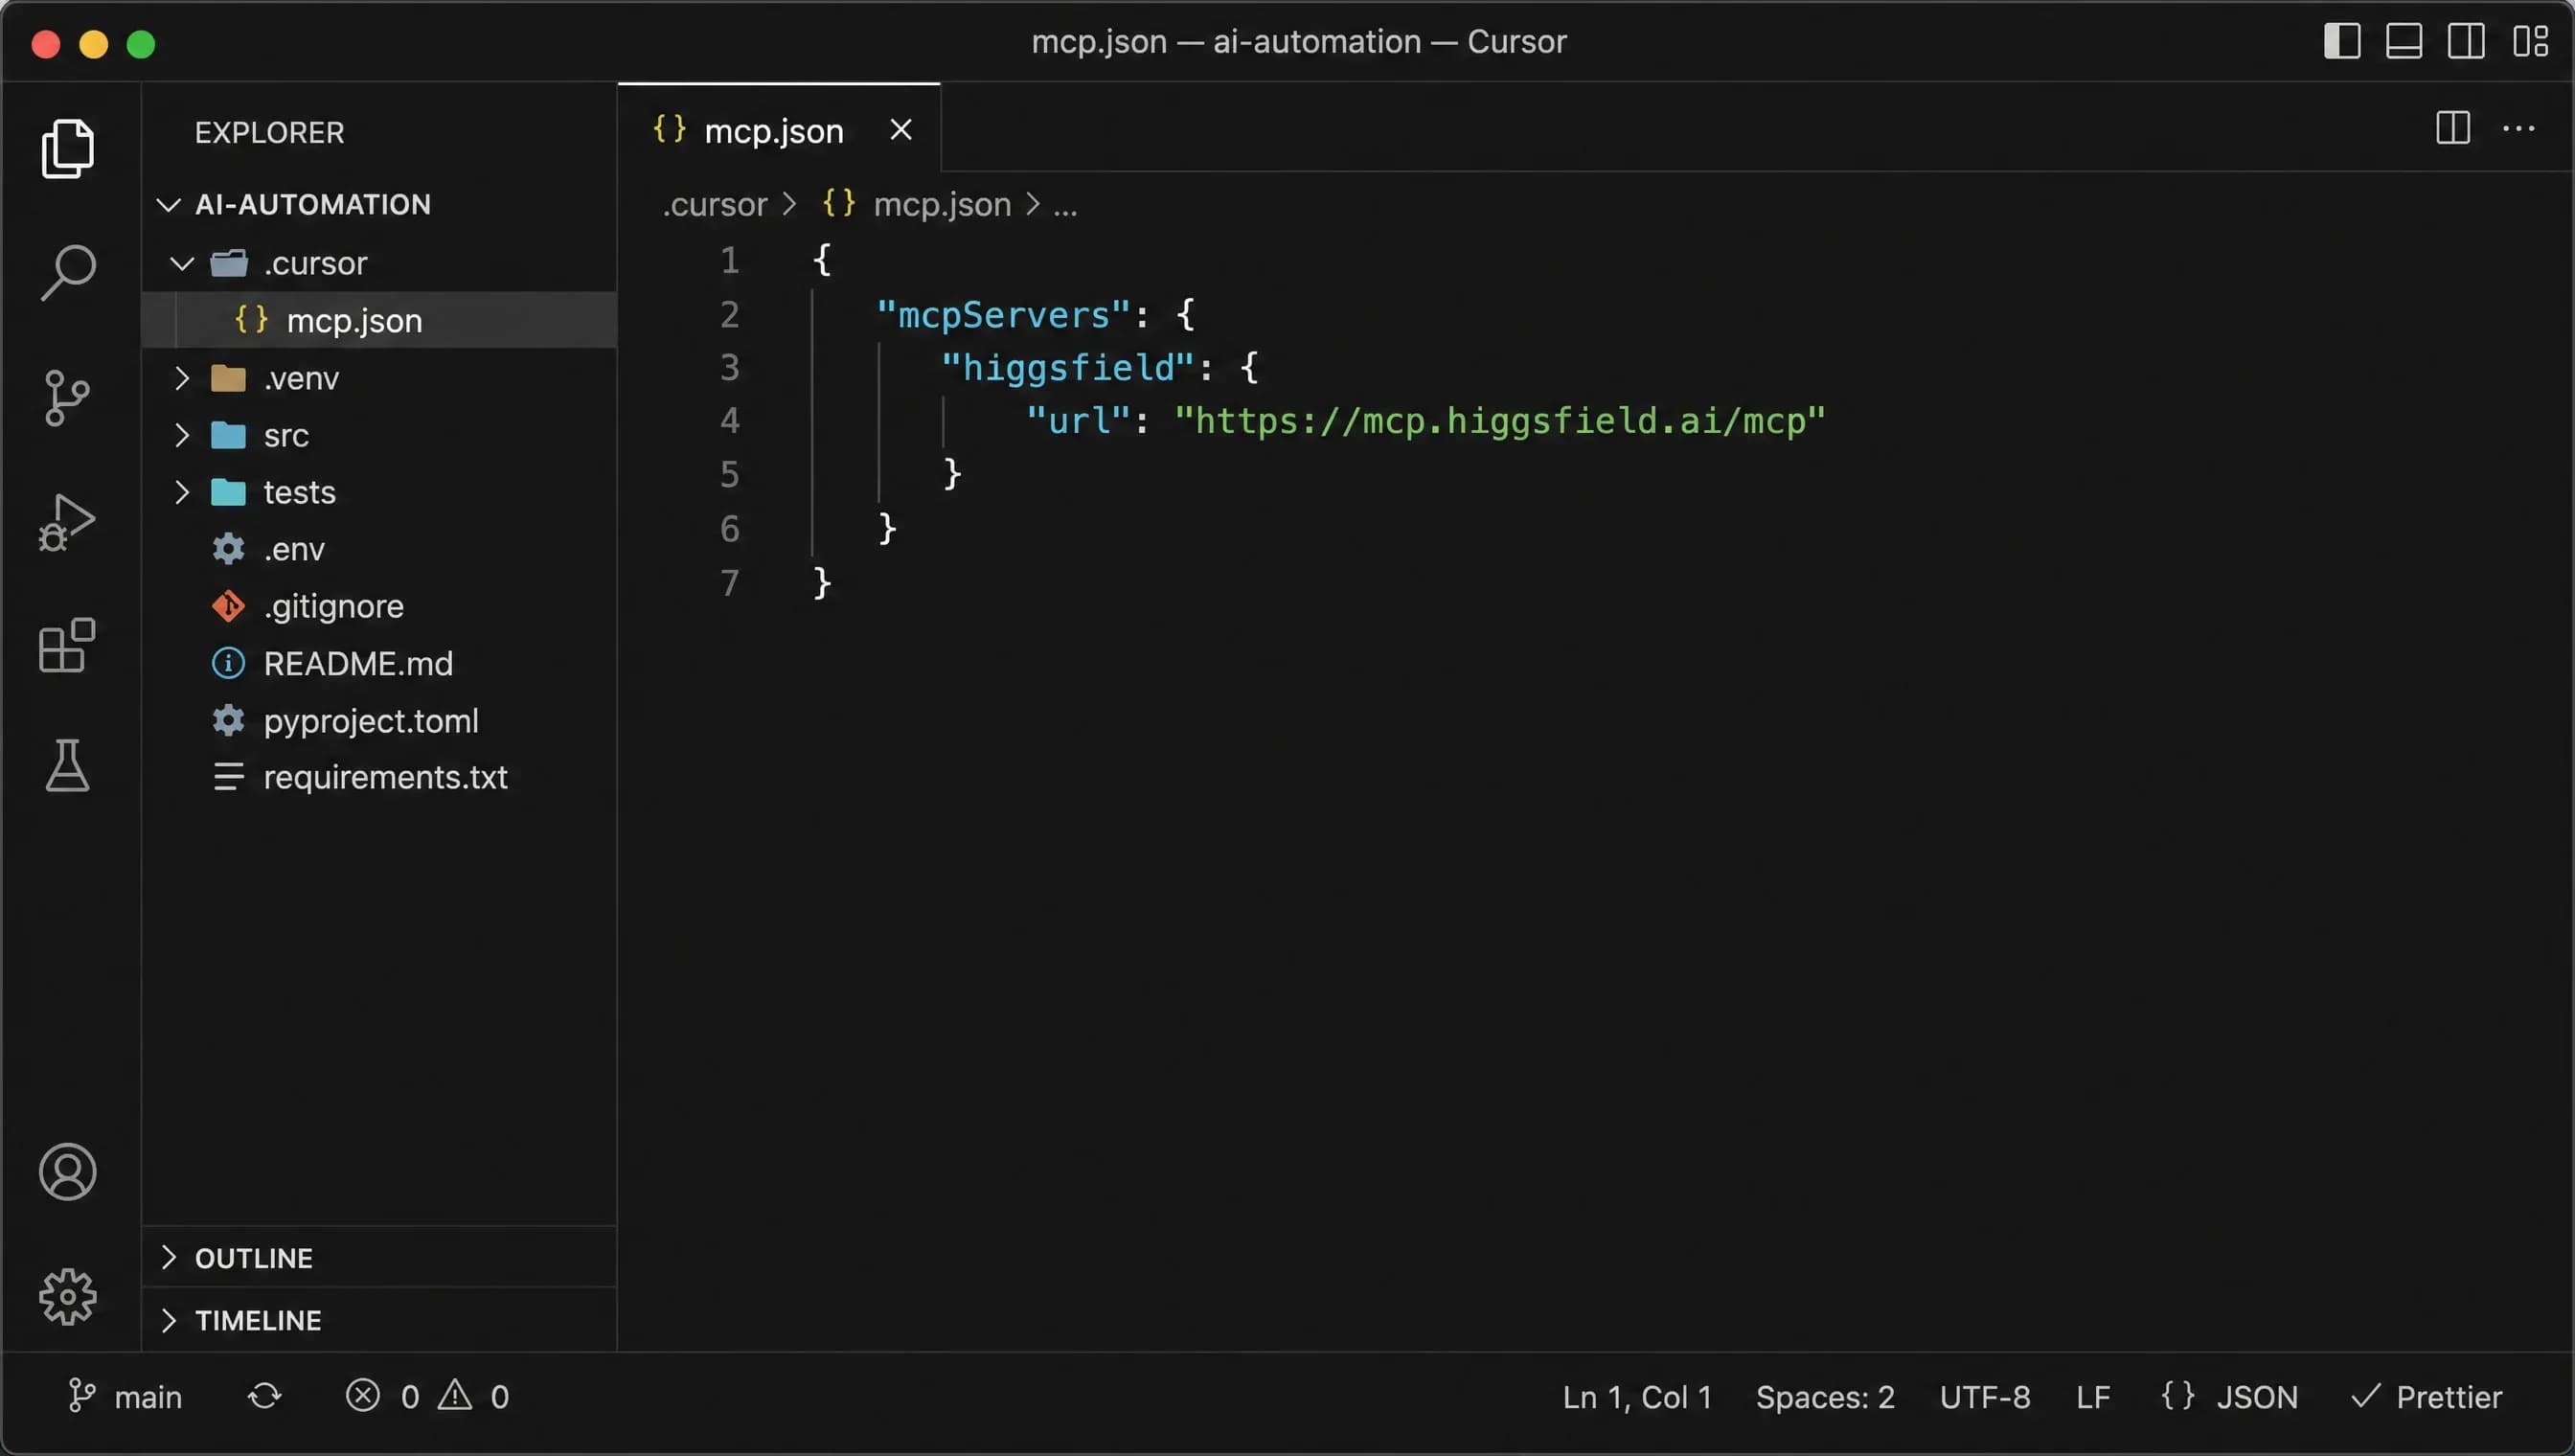Select JSON language mode in status bar
Screen dimensions: 2575x1456
[2229, 1396]
